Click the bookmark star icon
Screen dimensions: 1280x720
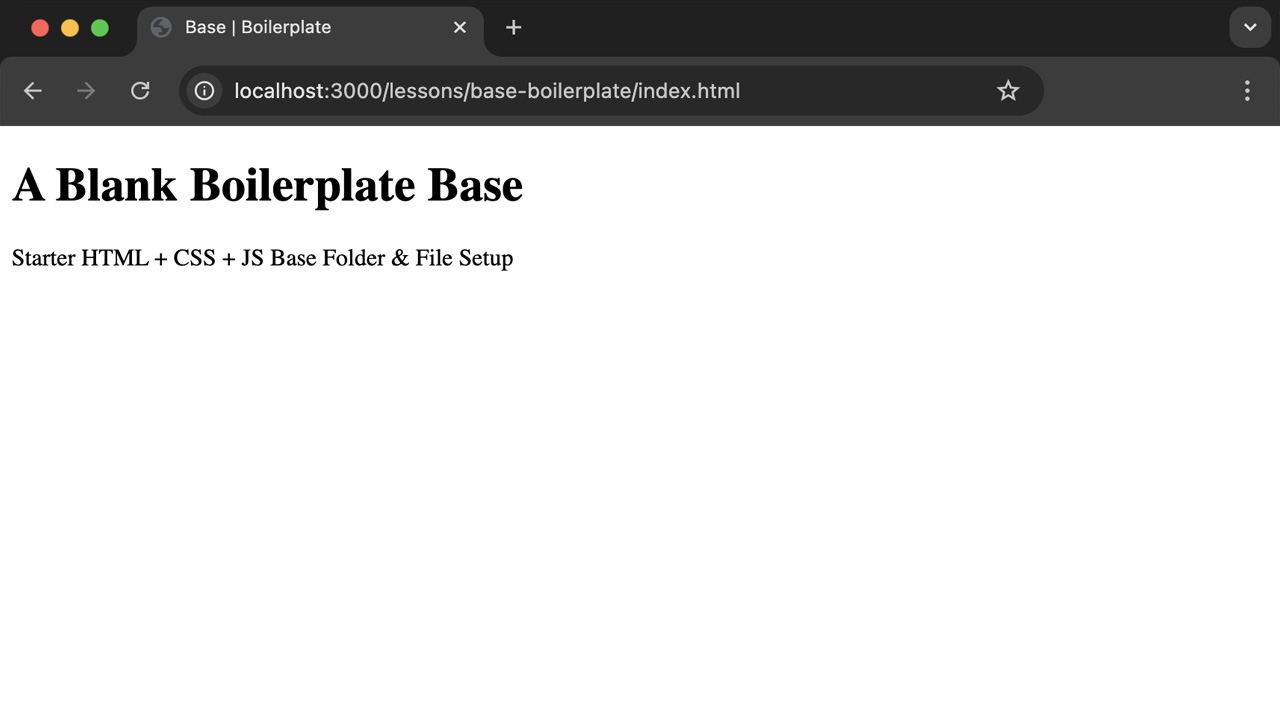[1007, 90]
